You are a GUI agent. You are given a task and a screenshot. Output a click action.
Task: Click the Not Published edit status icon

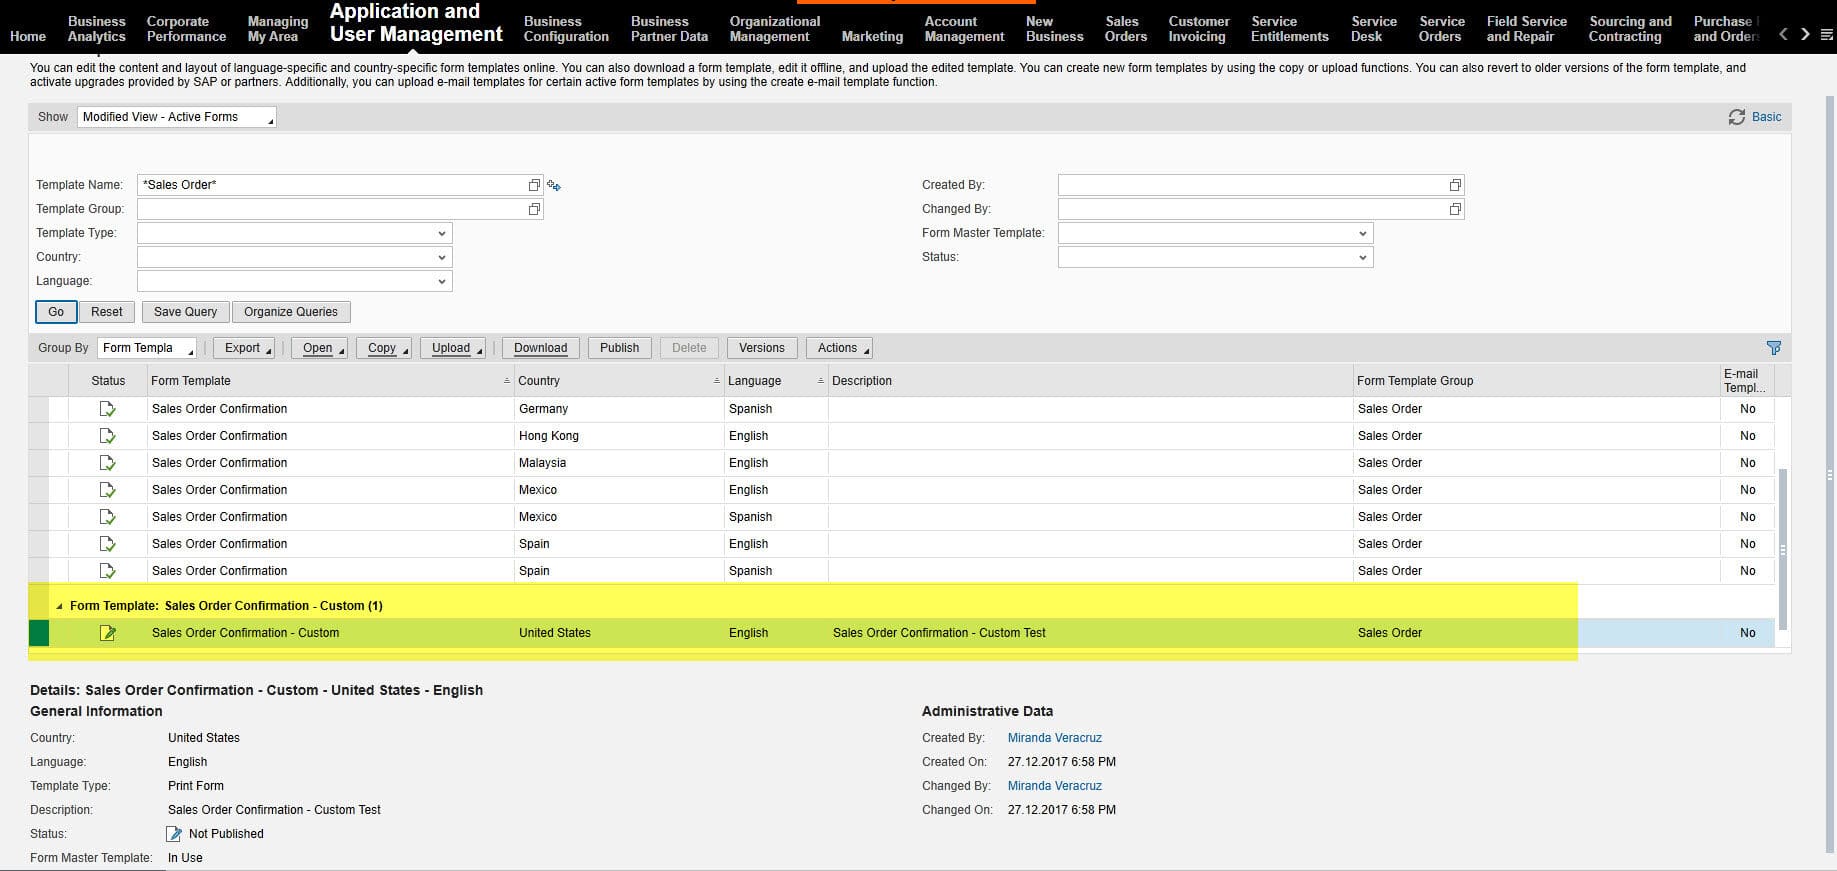[174, 834]
